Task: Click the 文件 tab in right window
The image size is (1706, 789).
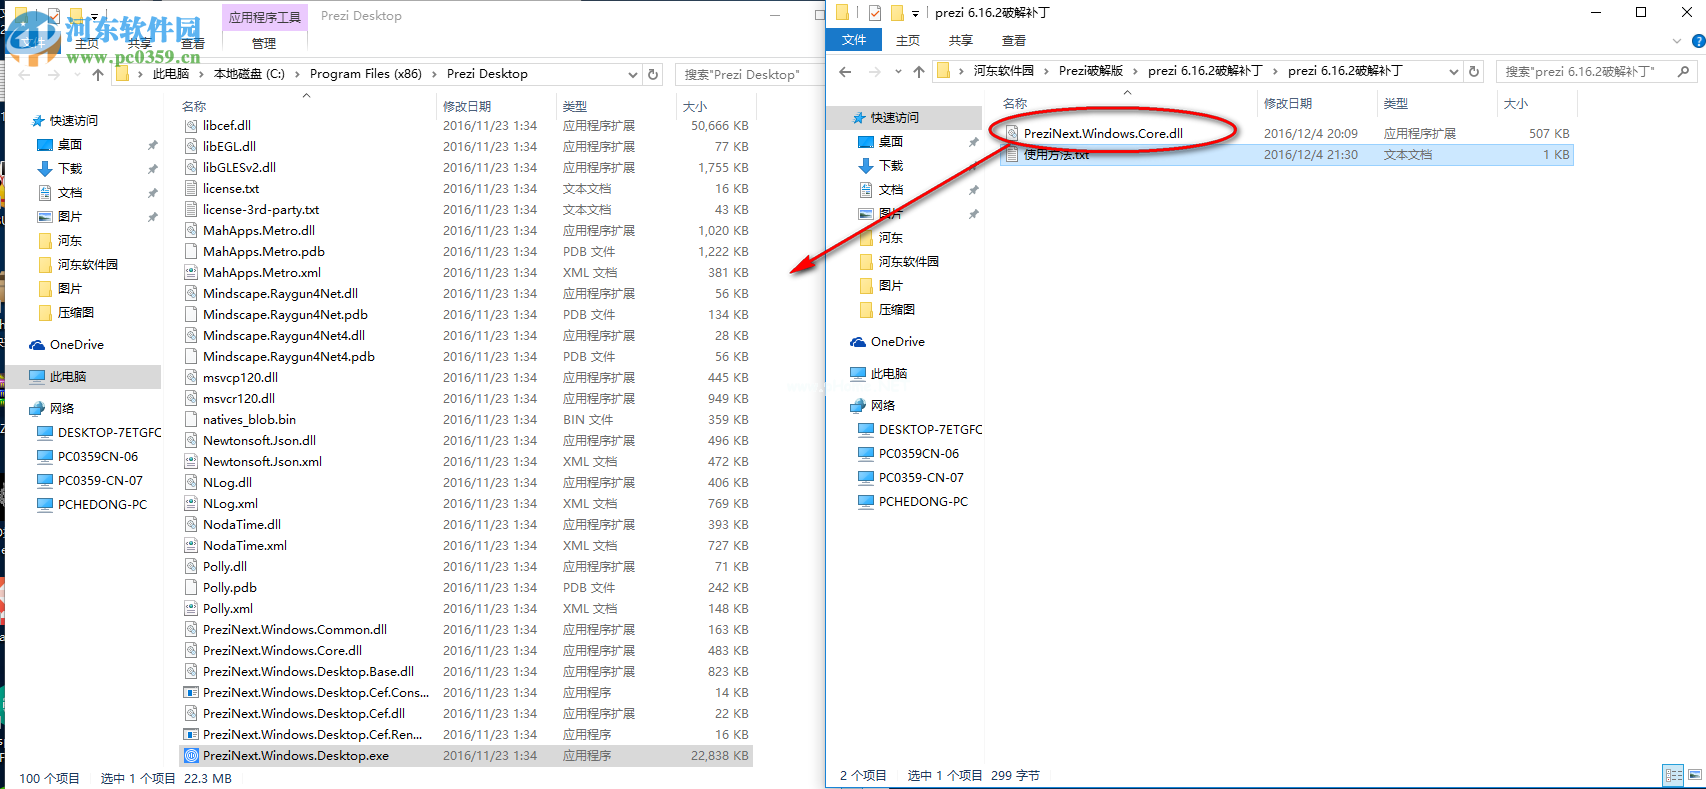Action: coord(854,40)
